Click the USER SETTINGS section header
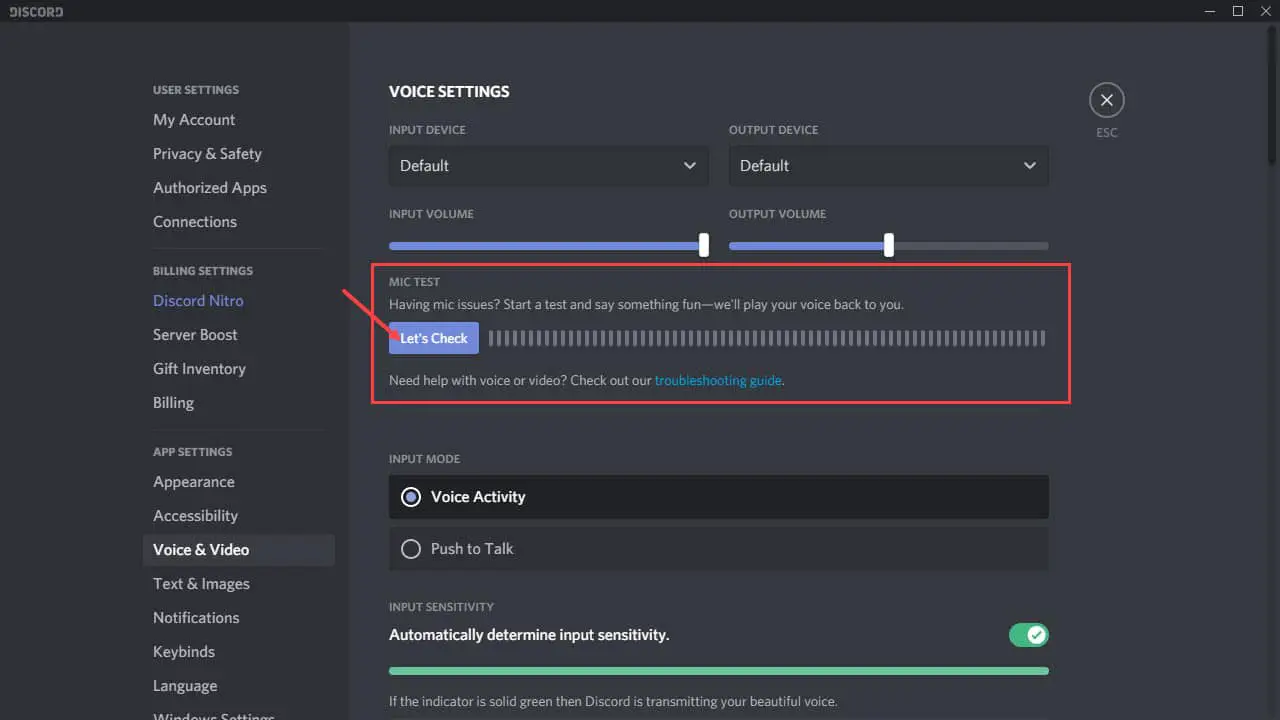Screen dimensions: 1280x720 click(196, 90)
